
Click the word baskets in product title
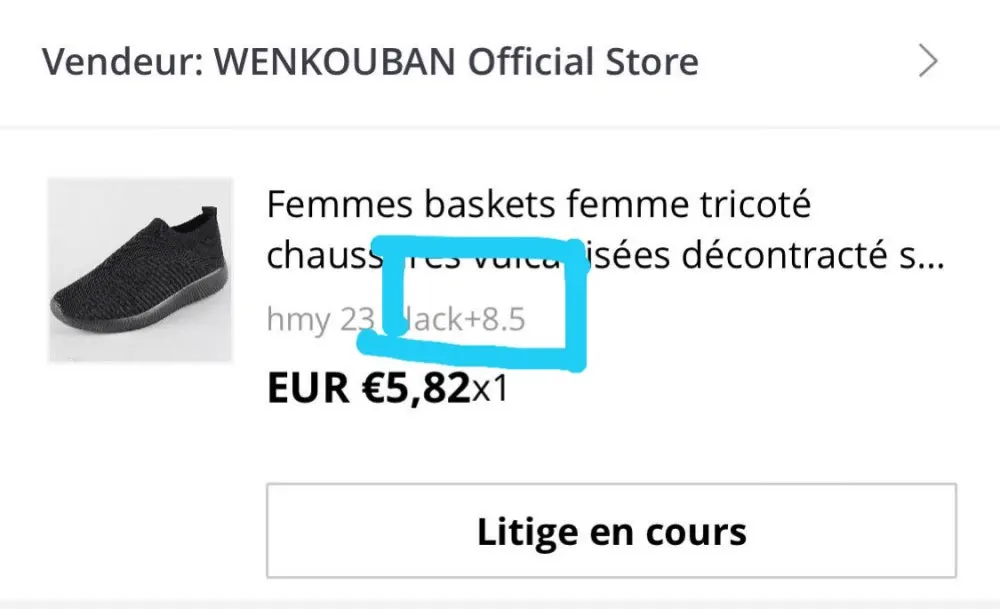coord(490,205)
